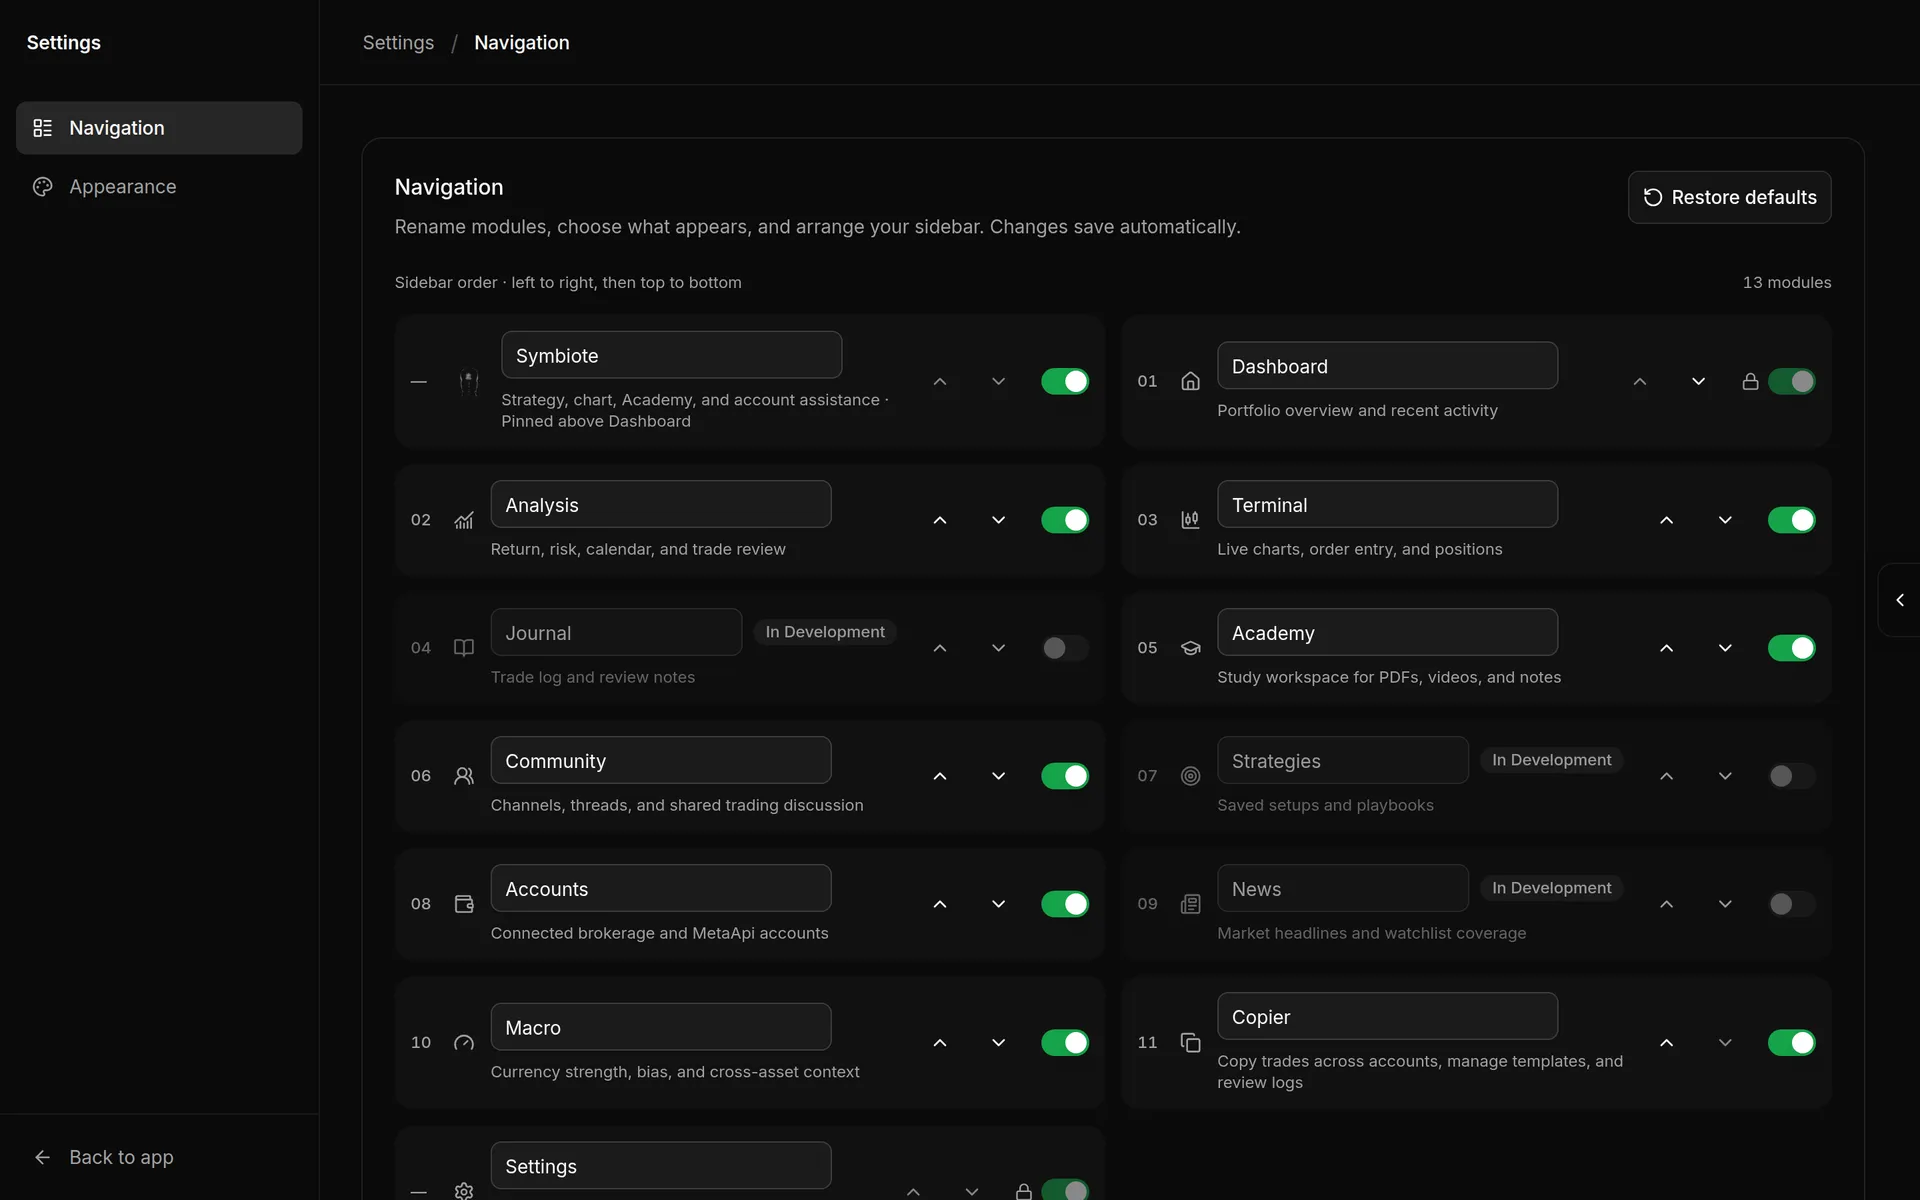The width and height of the screenshot is (1920, 1200).
Task: Move Symbiote module up
Action: pyautogui.click(x=940, y=381)
